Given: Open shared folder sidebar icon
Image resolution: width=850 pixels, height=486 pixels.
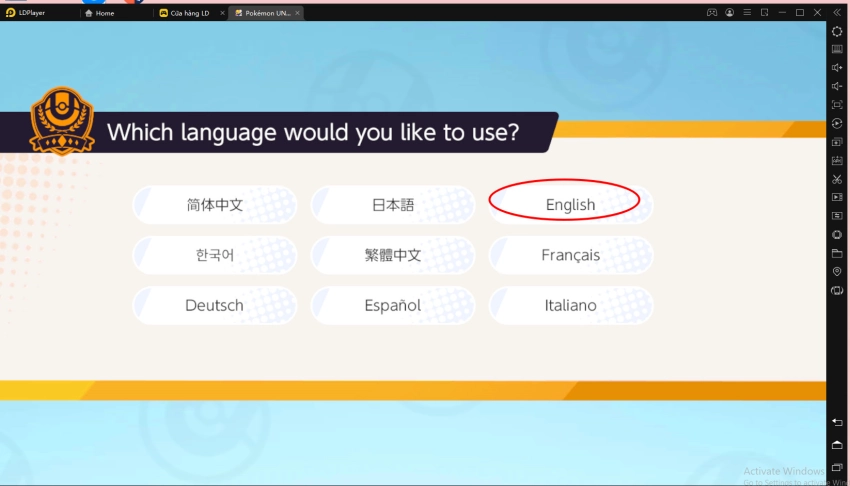Looking at the screenshot, I should tap(837, 253).
